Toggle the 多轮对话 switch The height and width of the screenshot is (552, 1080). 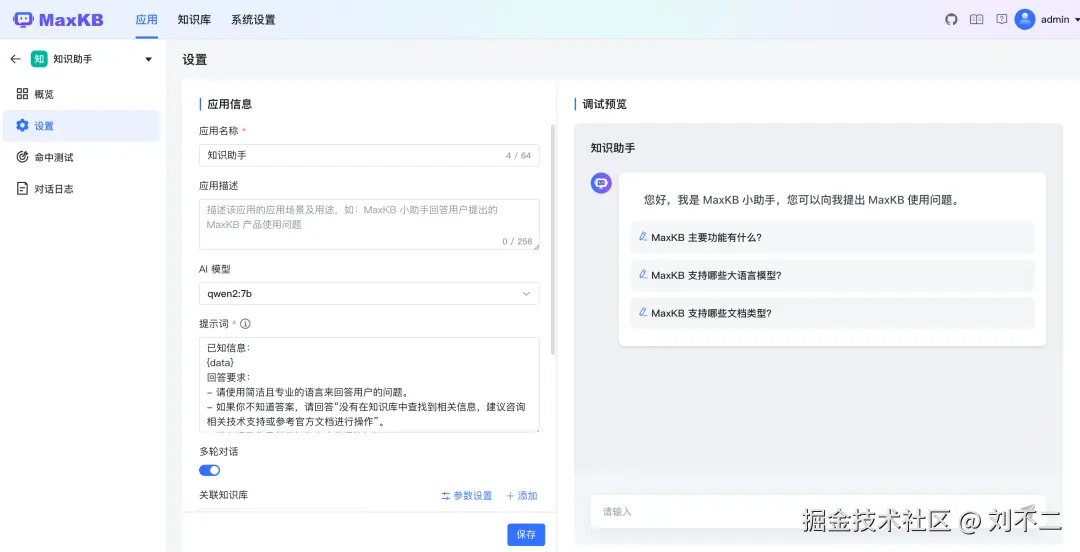click(209, 470)
